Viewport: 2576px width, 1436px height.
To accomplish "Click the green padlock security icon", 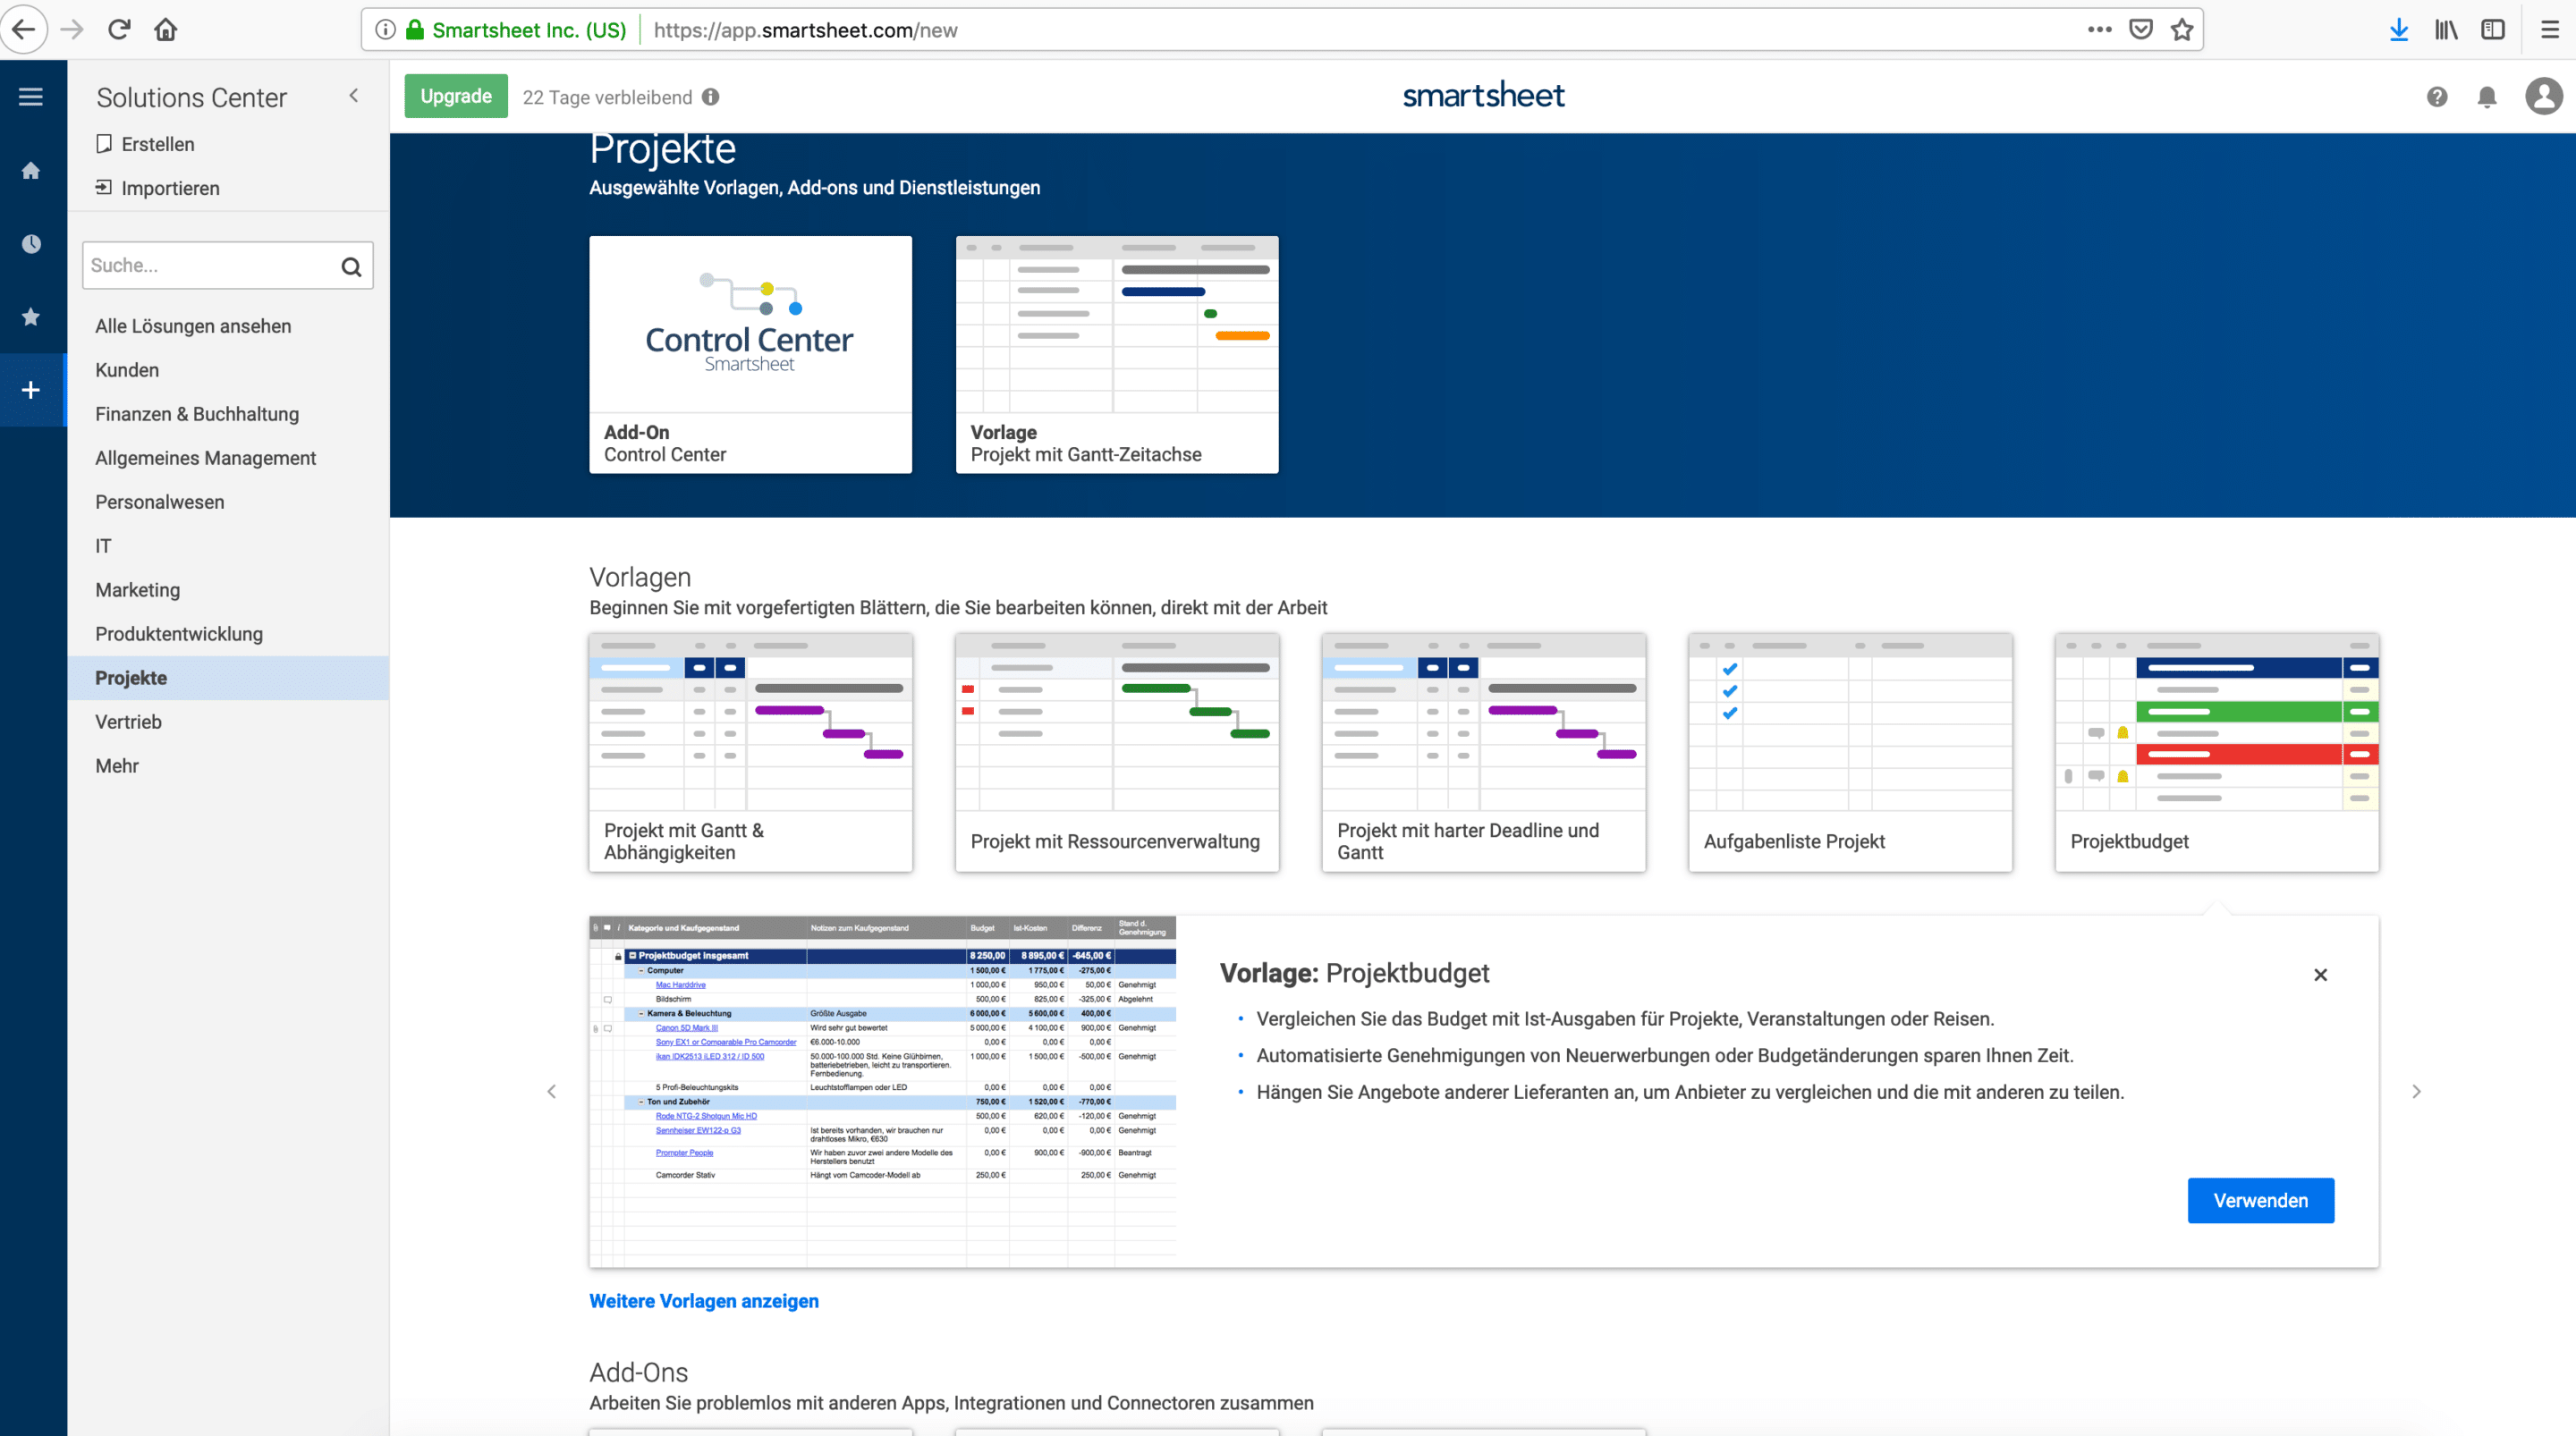I will click(x=415, y=30).
